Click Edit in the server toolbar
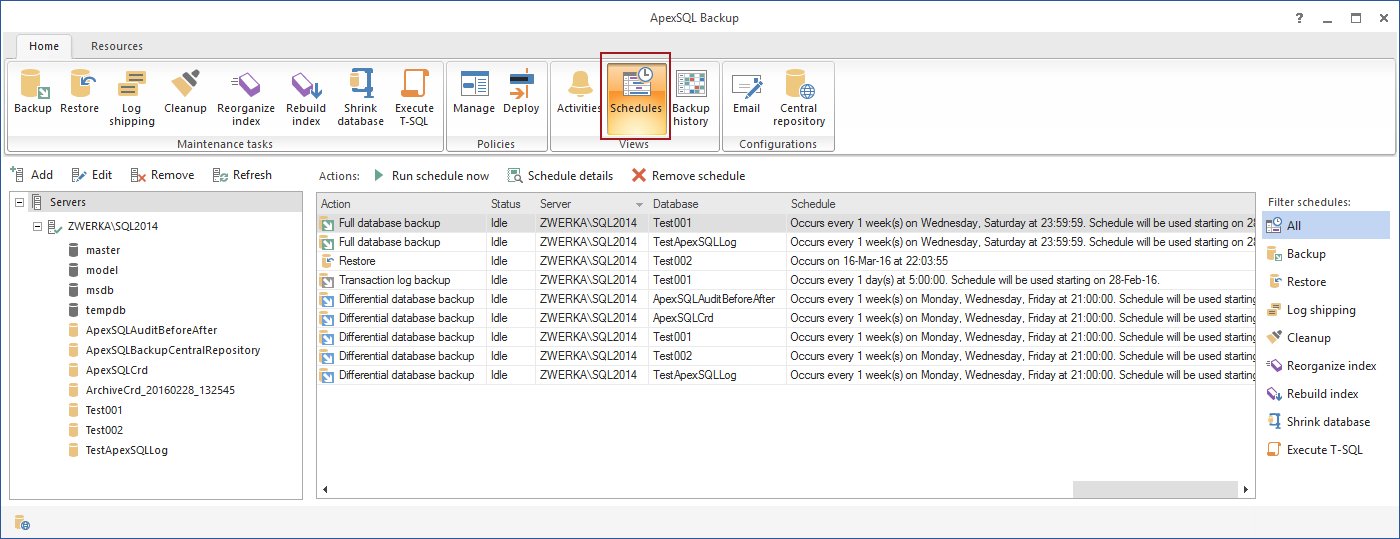This screenshot has width=1400, height=539. coord(92,175)
